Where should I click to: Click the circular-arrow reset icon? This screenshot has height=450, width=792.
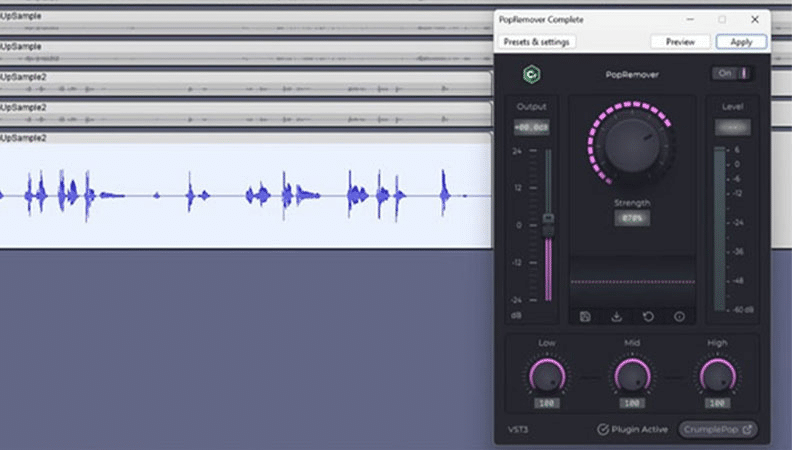[x=648, y=317]
